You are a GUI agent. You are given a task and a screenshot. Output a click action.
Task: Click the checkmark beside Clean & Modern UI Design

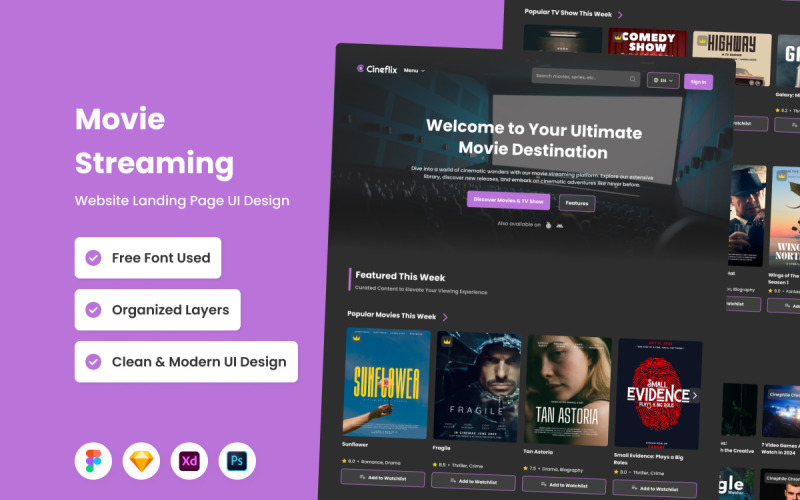click(93, 362)
